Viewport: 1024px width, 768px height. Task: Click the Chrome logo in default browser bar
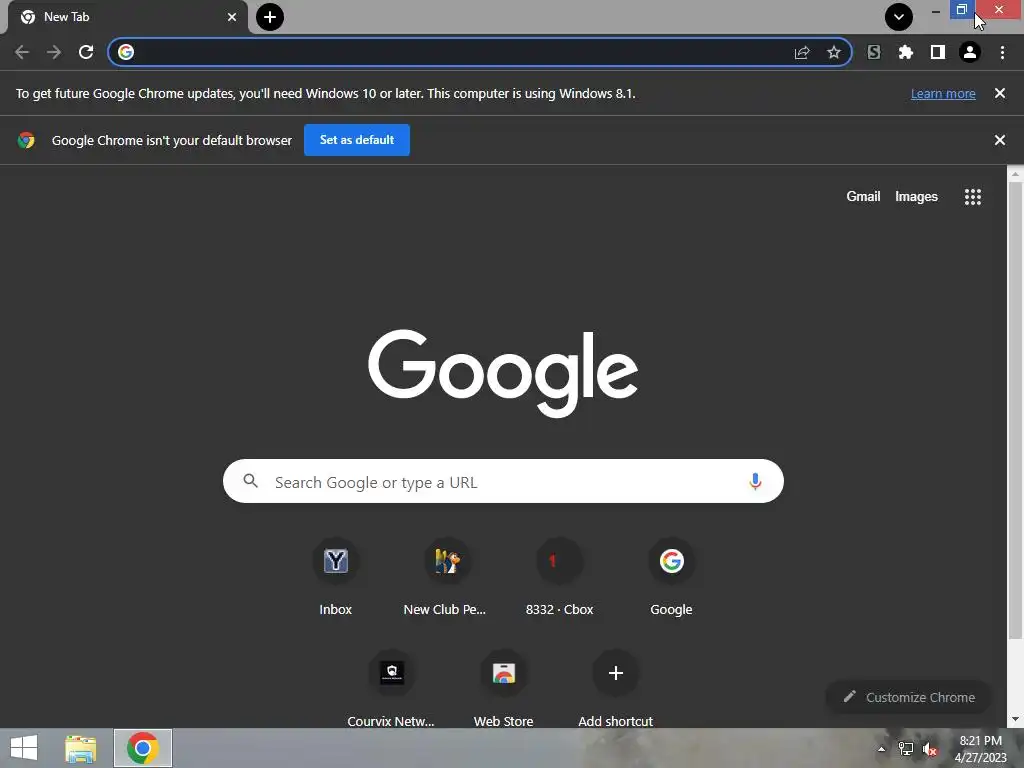[x=26, y=140]
